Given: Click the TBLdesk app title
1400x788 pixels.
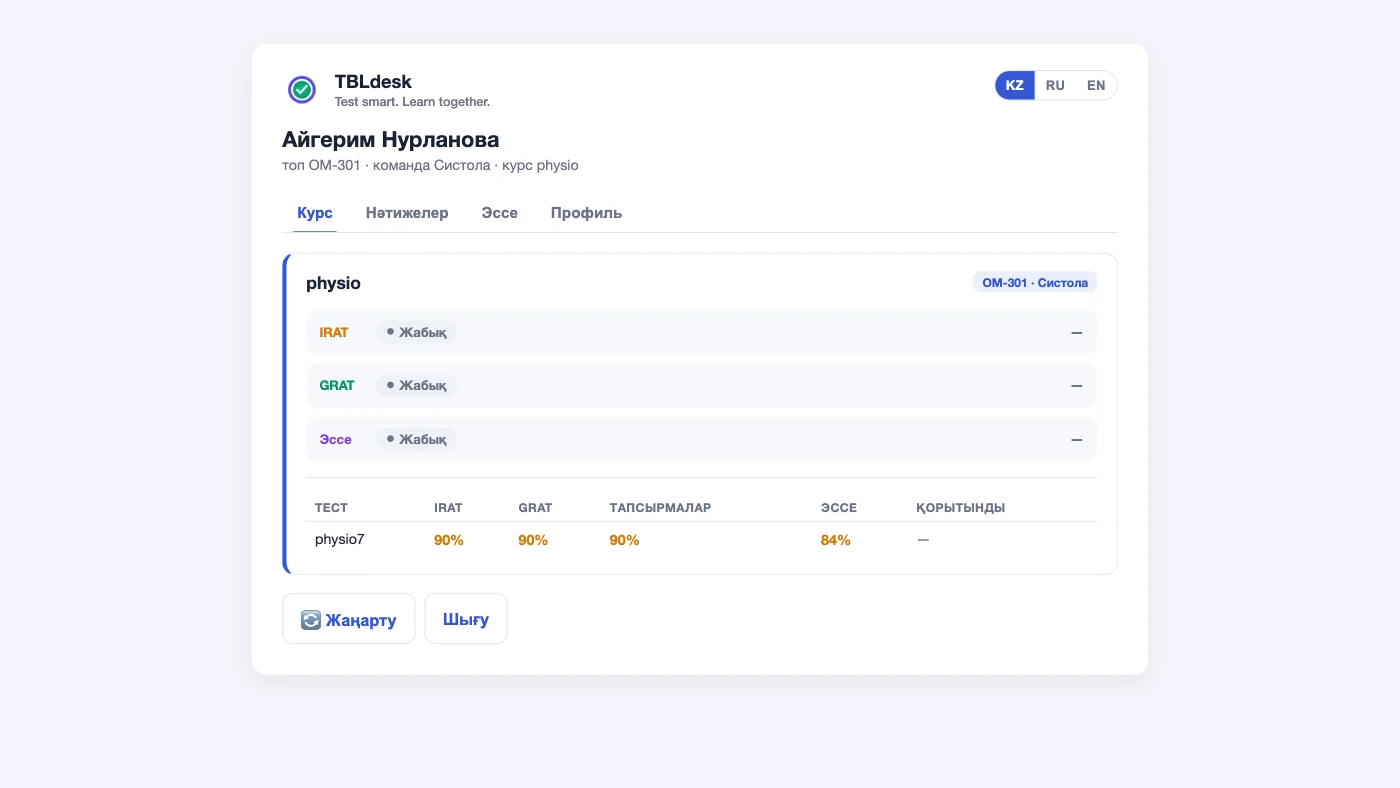Looking at the screenshot, I should (373, 81).
